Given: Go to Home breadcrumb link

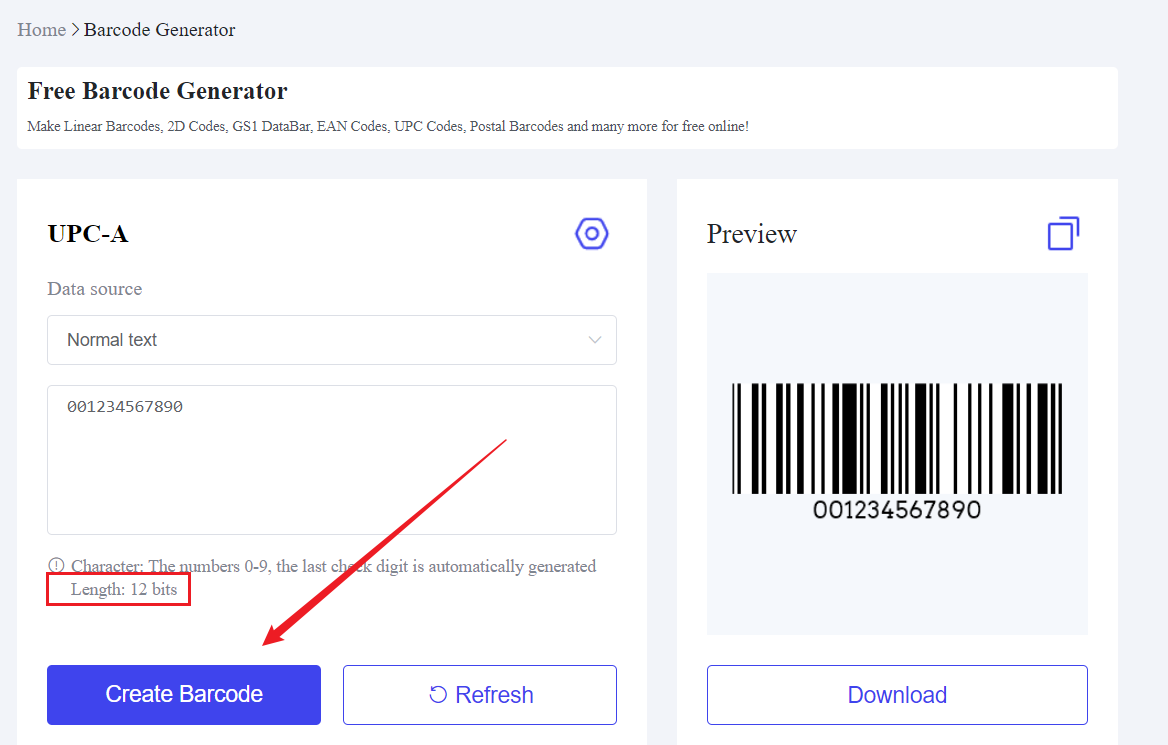Looking at the screenshot, I should click(x=42, y=30).
